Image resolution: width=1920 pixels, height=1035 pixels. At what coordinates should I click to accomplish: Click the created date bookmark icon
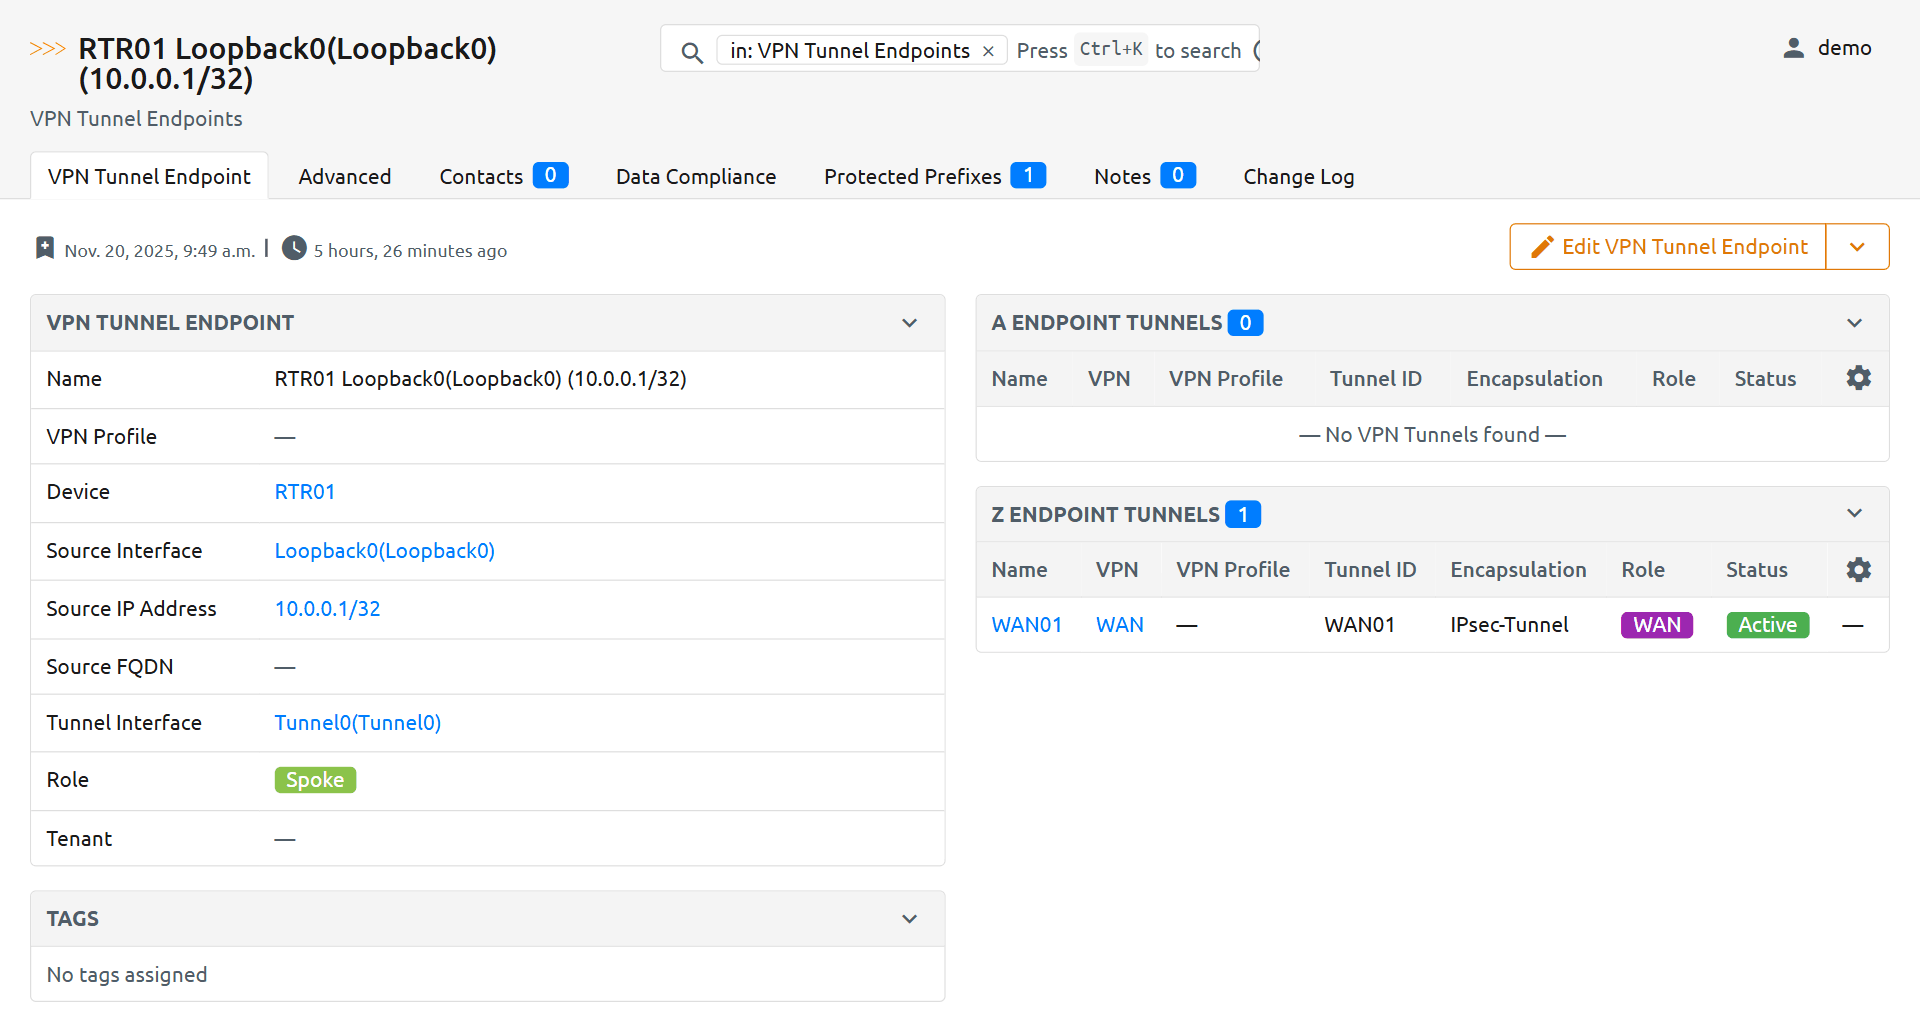[45, 248]
